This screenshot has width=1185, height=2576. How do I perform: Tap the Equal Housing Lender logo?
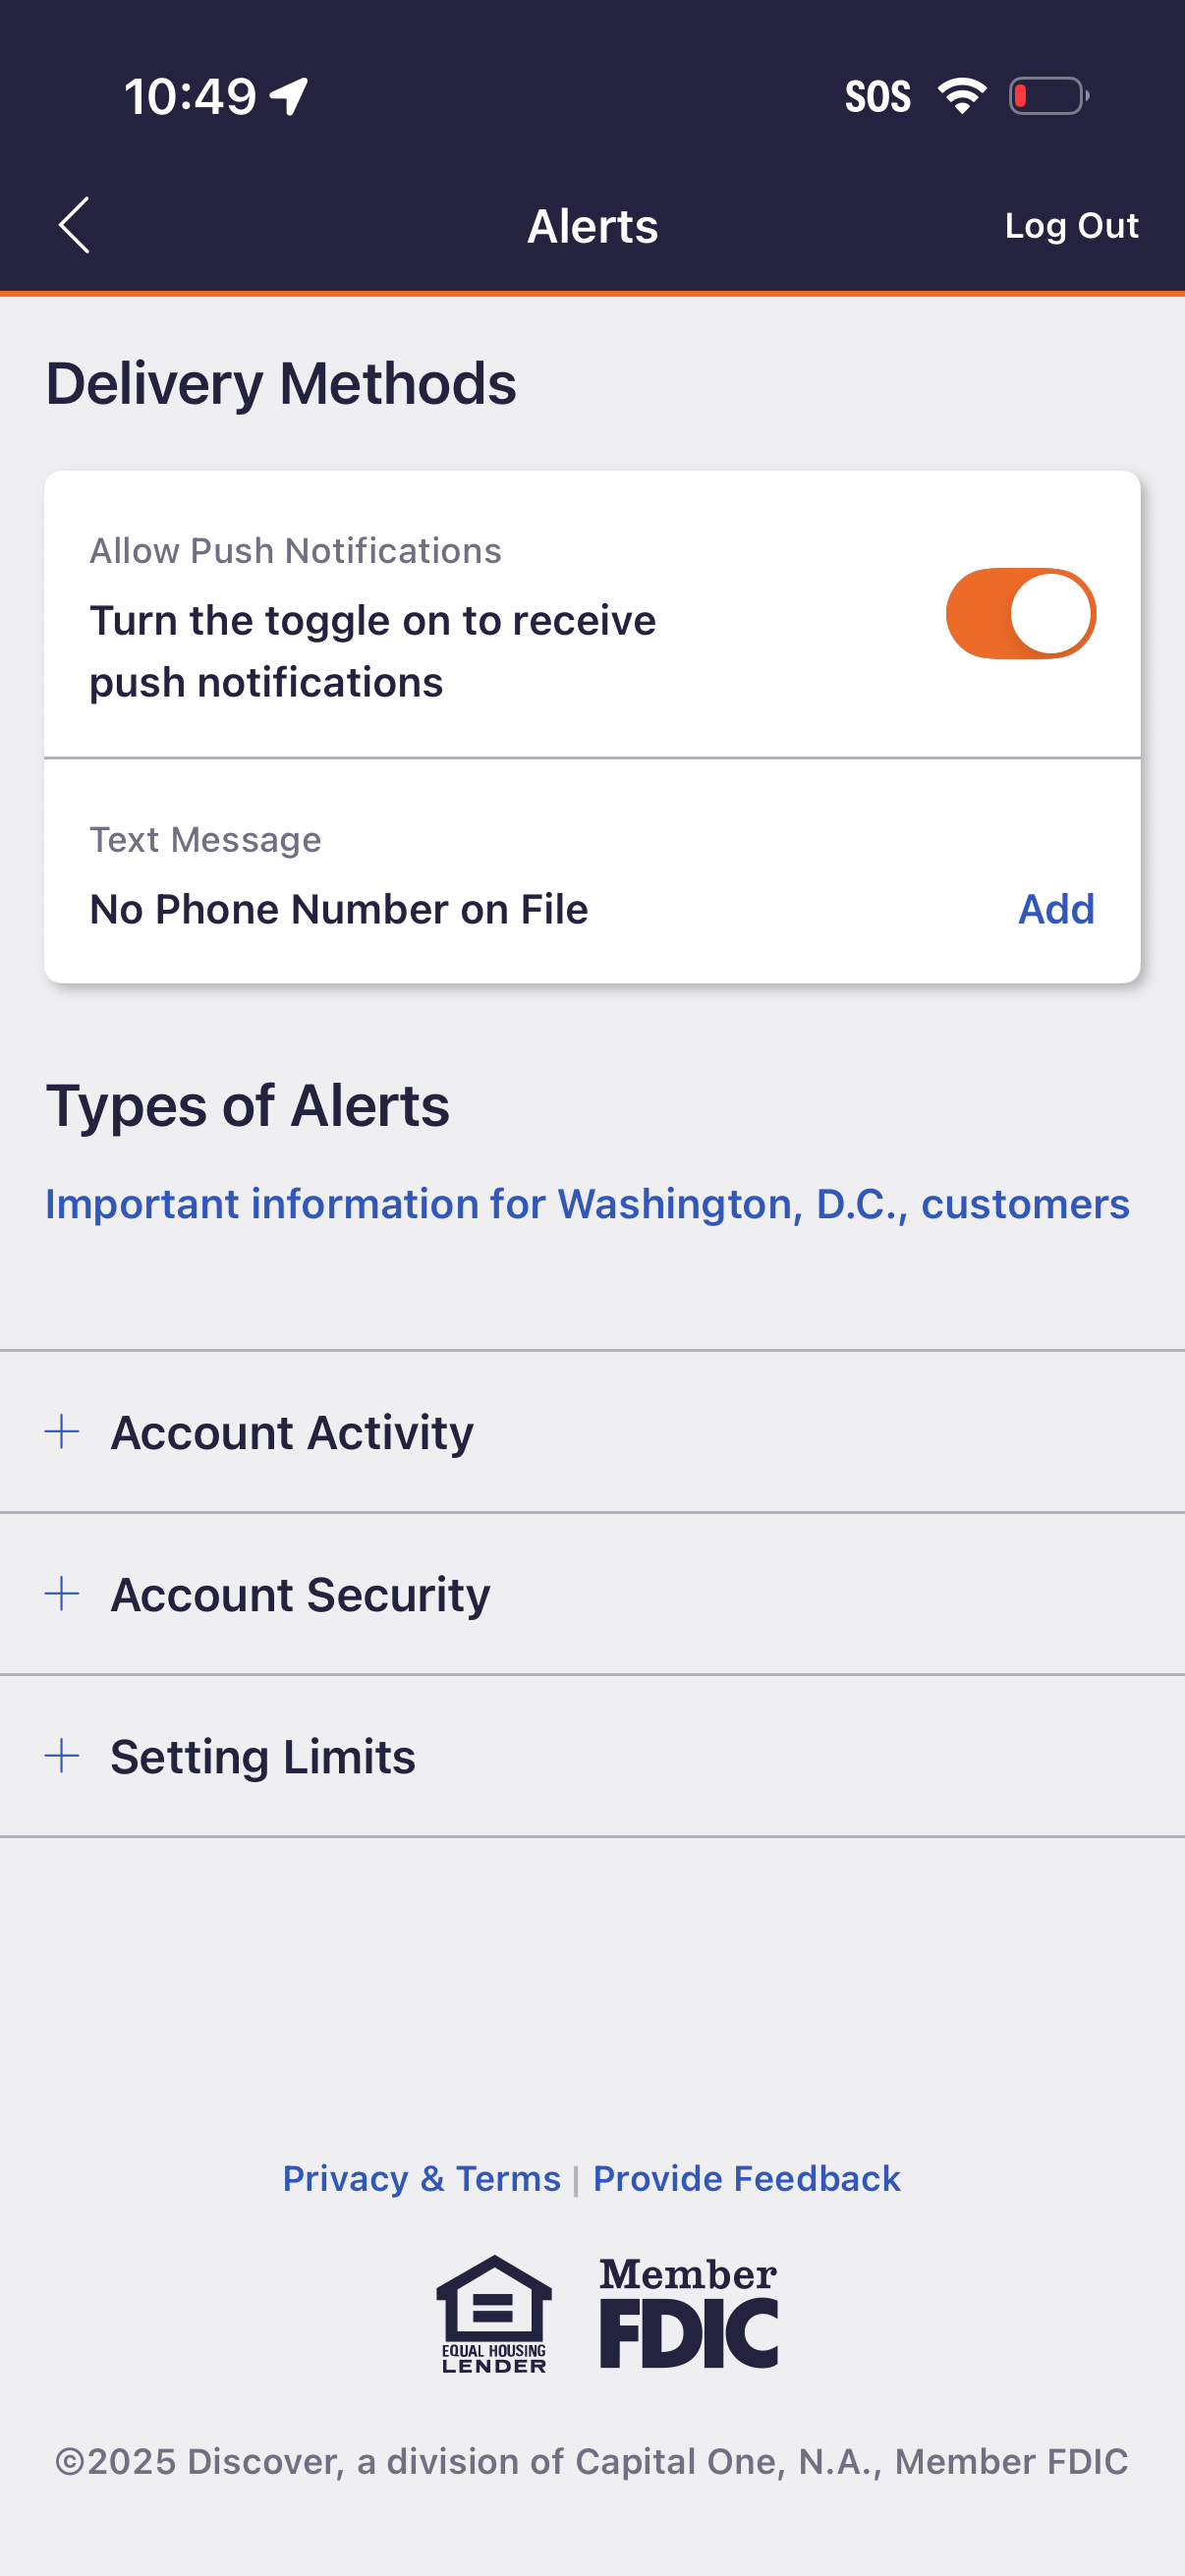pos(494,2314)
